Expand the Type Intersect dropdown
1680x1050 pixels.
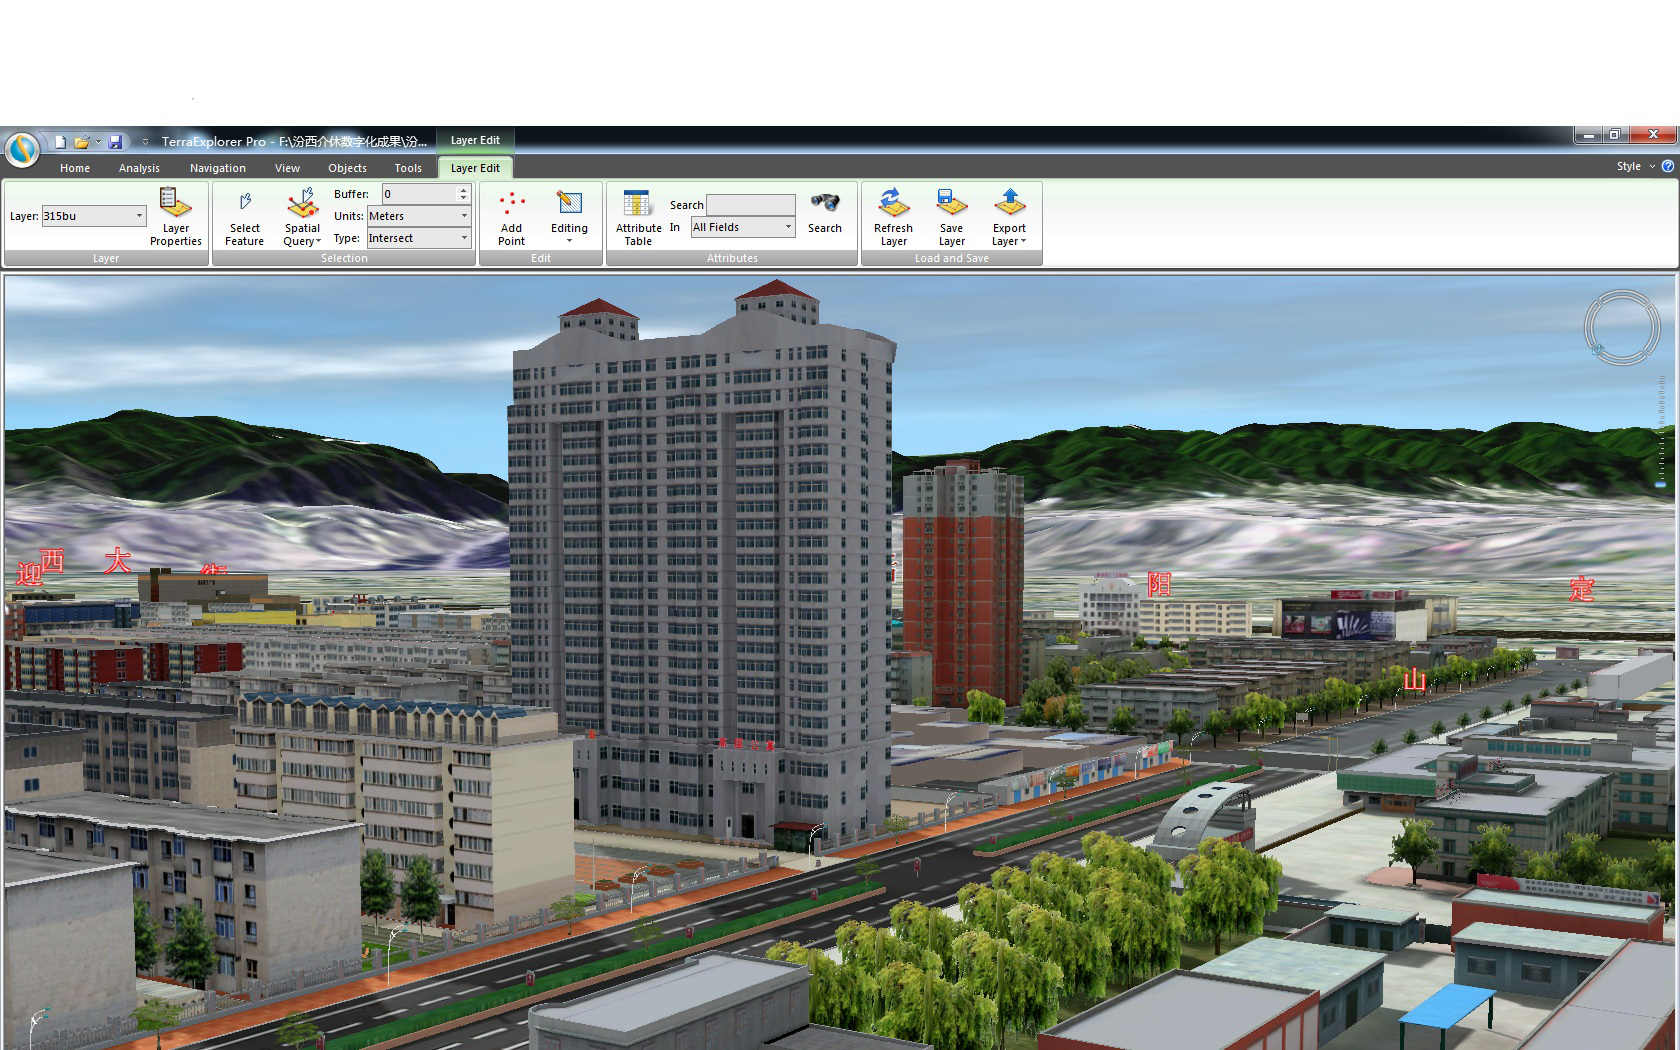(464, 238)
